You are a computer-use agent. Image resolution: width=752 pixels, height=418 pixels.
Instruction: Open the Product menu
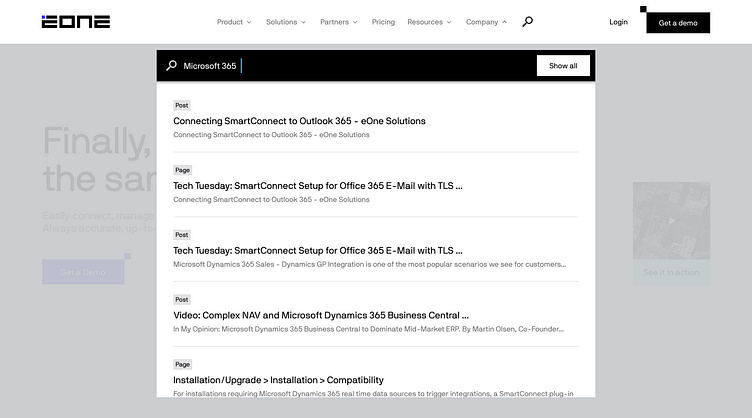click(230, 22)
